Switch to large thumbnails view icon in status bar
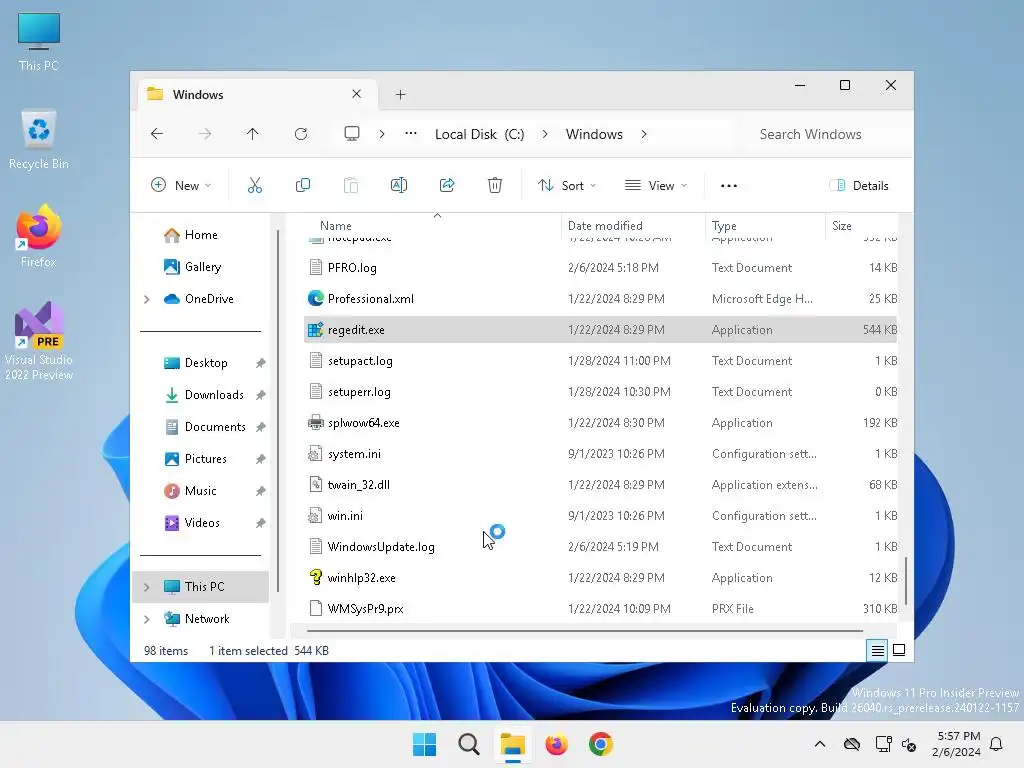The image size is (1024, 768). click(899, 650)
